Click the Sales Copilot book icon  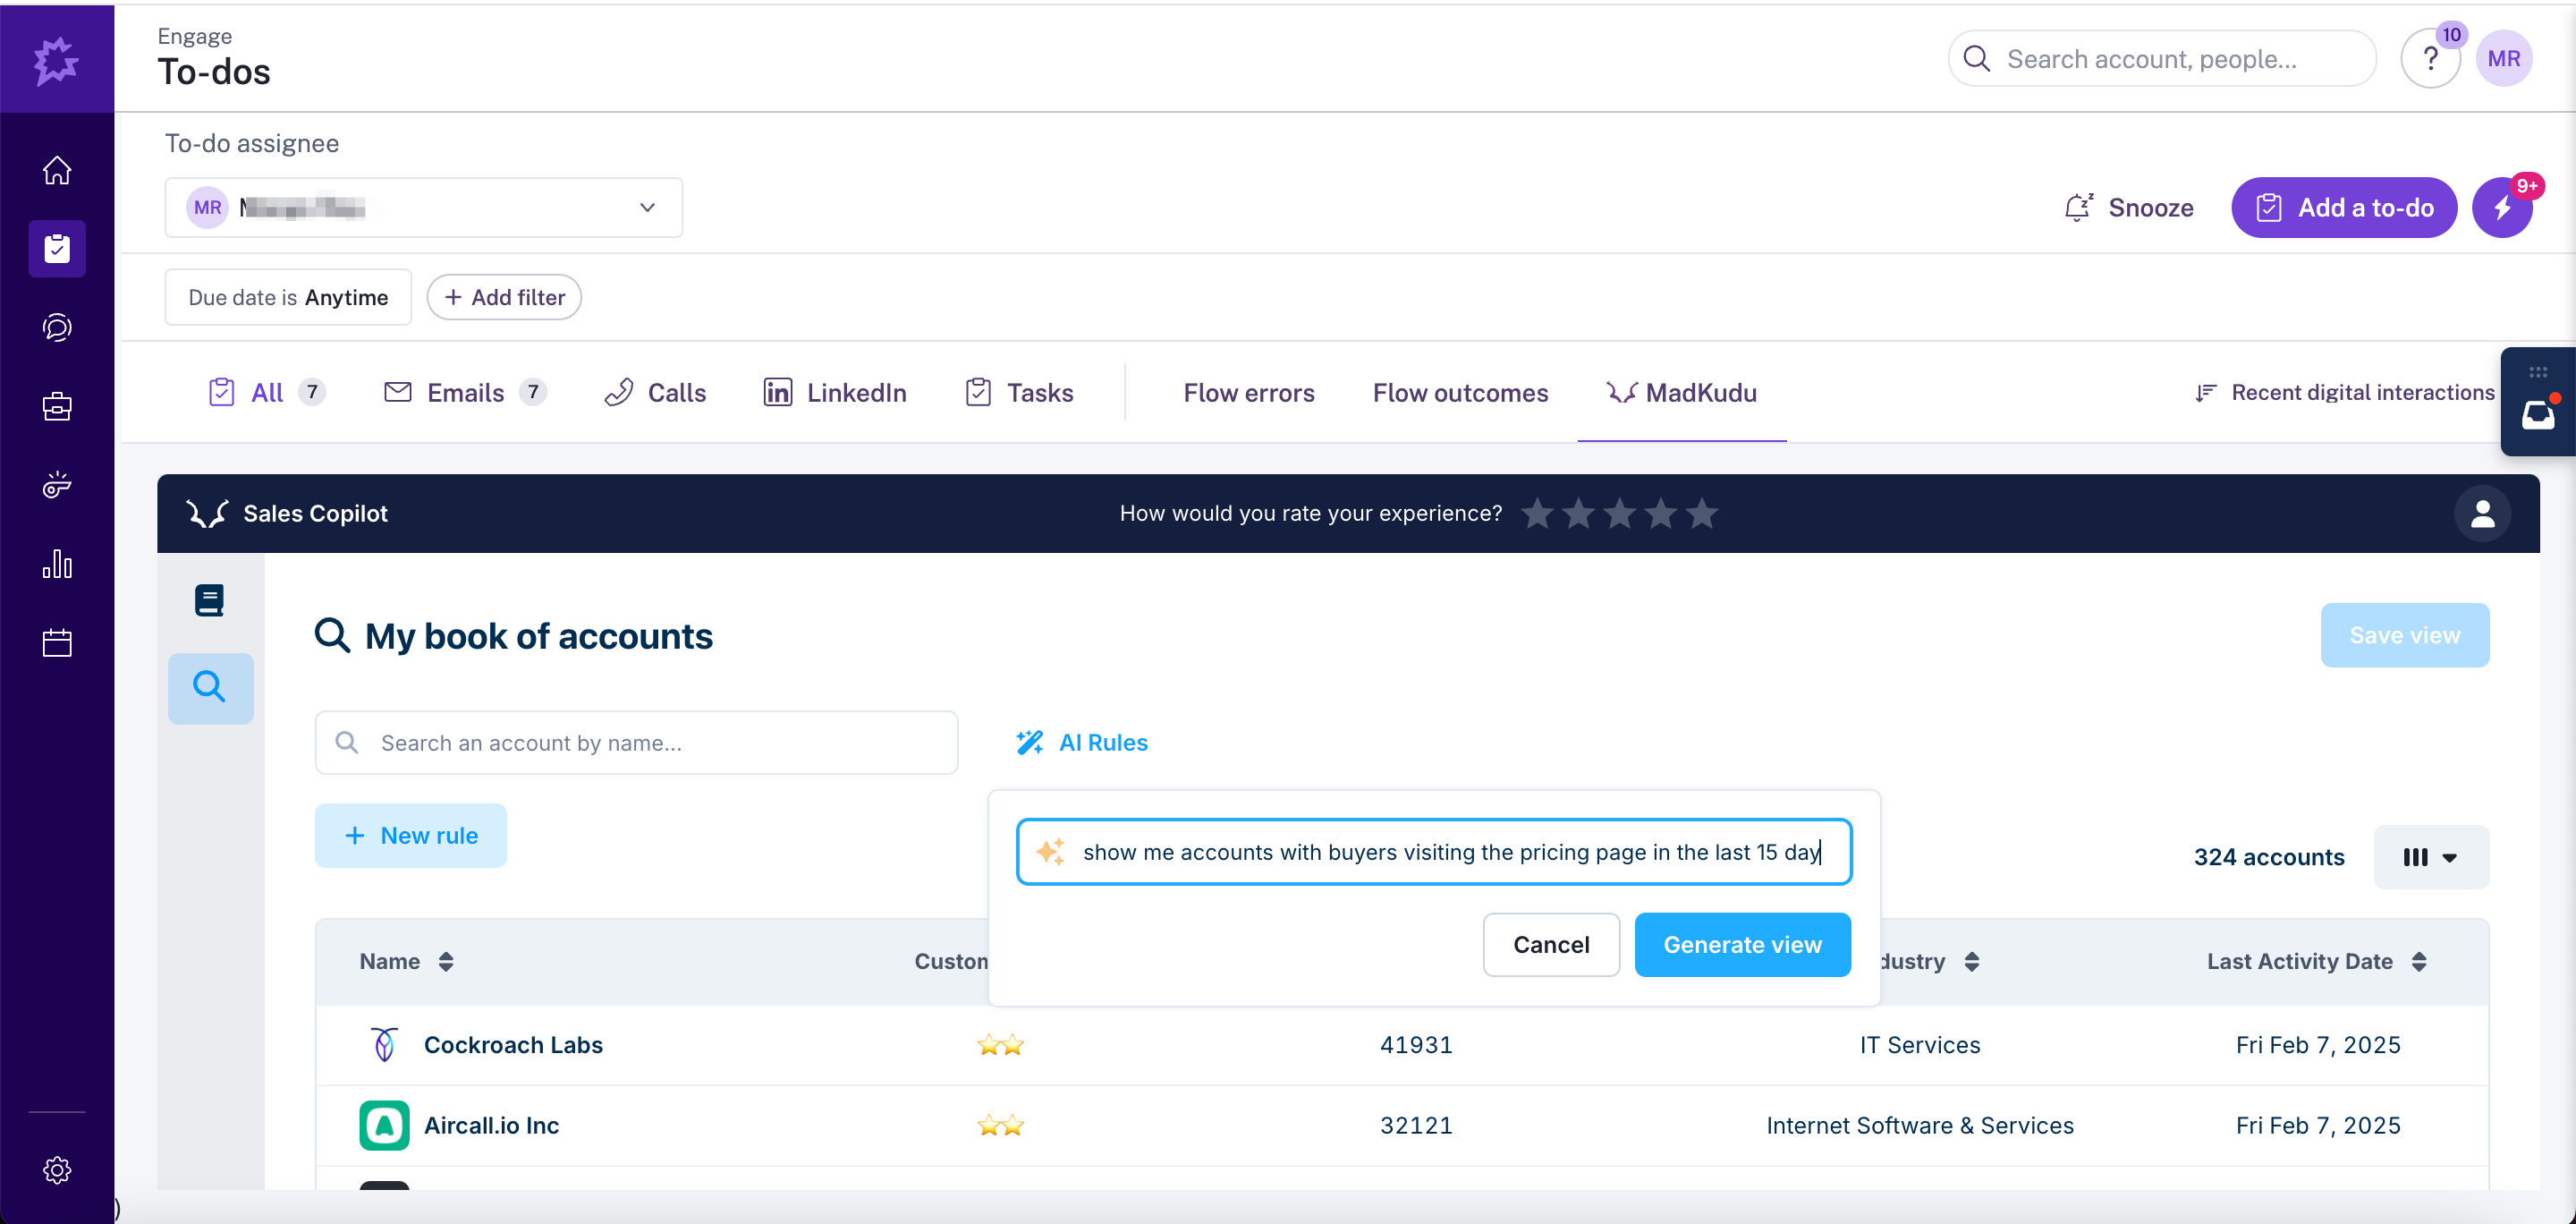[209, 600]
